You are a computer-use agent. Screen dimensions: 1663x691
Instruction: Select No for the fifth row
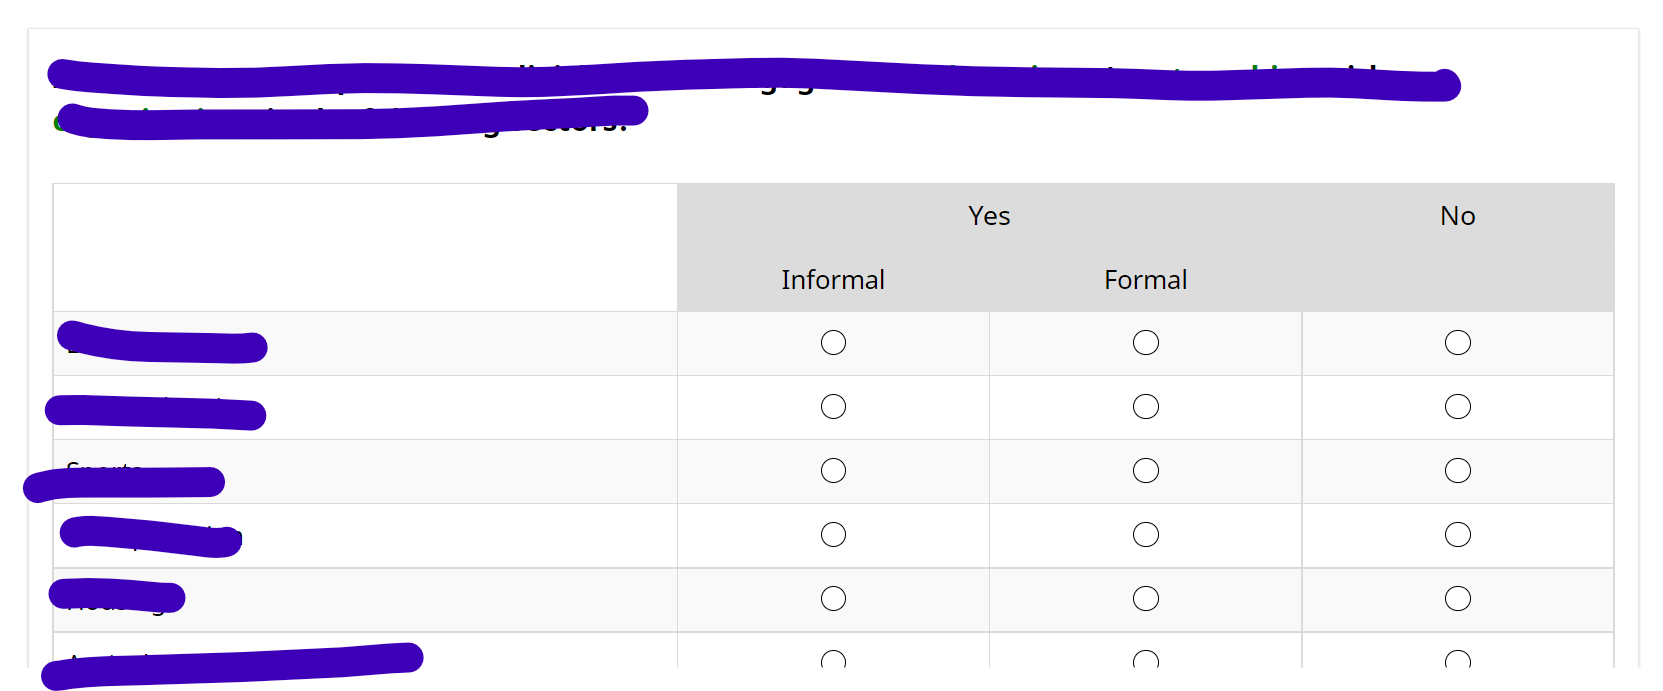tap(1458, 599)
